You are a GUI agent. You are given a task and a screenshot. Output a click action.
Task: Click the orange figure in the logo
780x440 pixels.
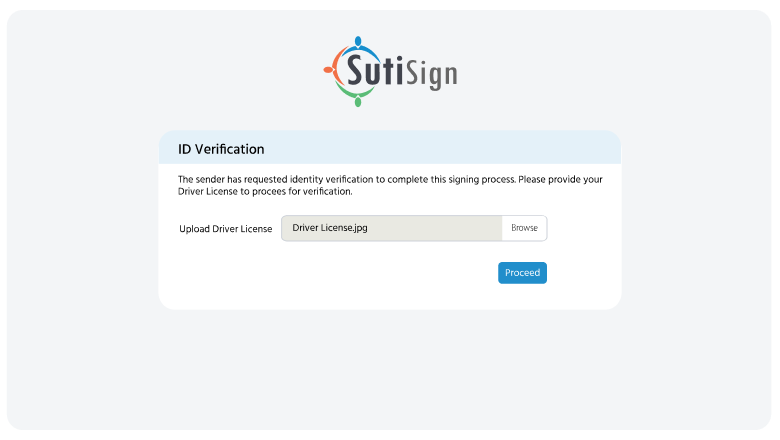click(330, 70)
